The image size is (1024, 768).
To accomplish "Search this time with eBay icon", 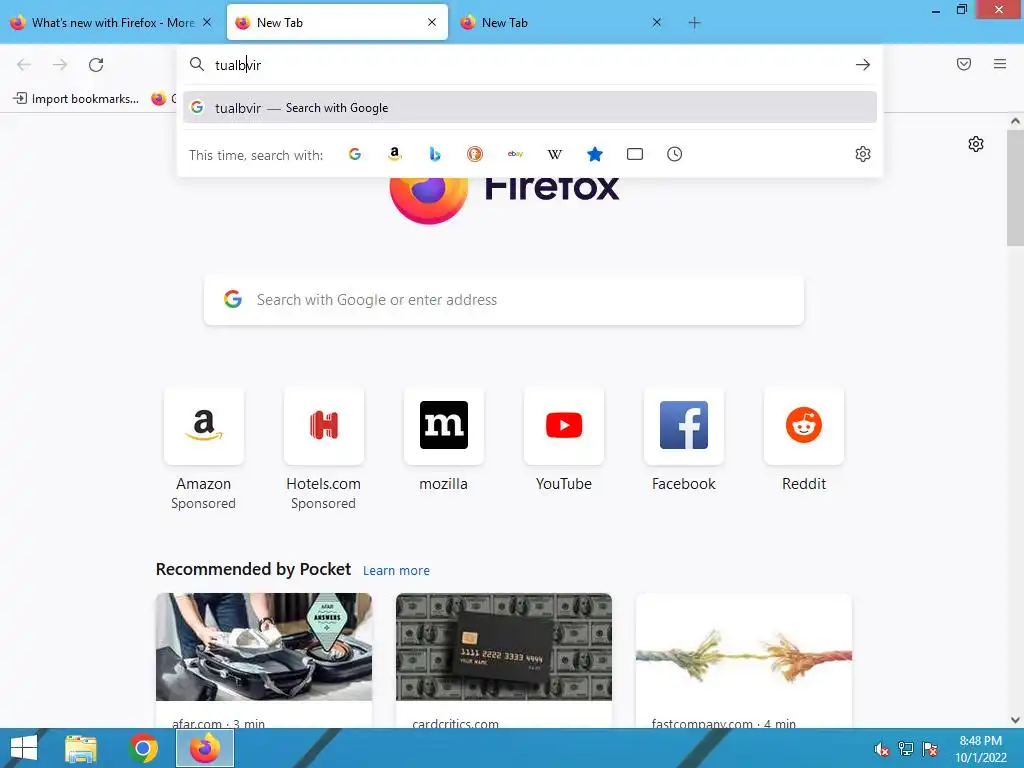I will [515, 154].
